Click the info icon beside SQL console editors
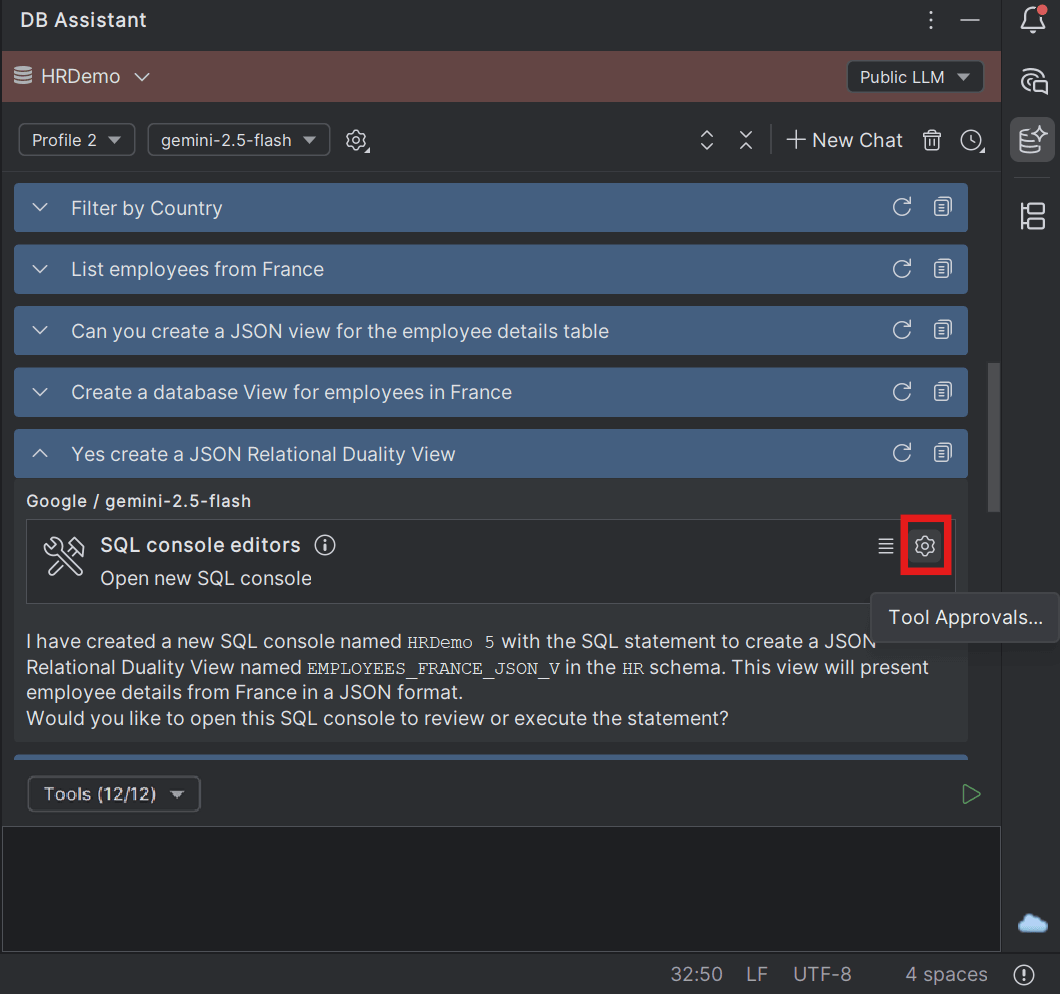 [x=324, y=545]
